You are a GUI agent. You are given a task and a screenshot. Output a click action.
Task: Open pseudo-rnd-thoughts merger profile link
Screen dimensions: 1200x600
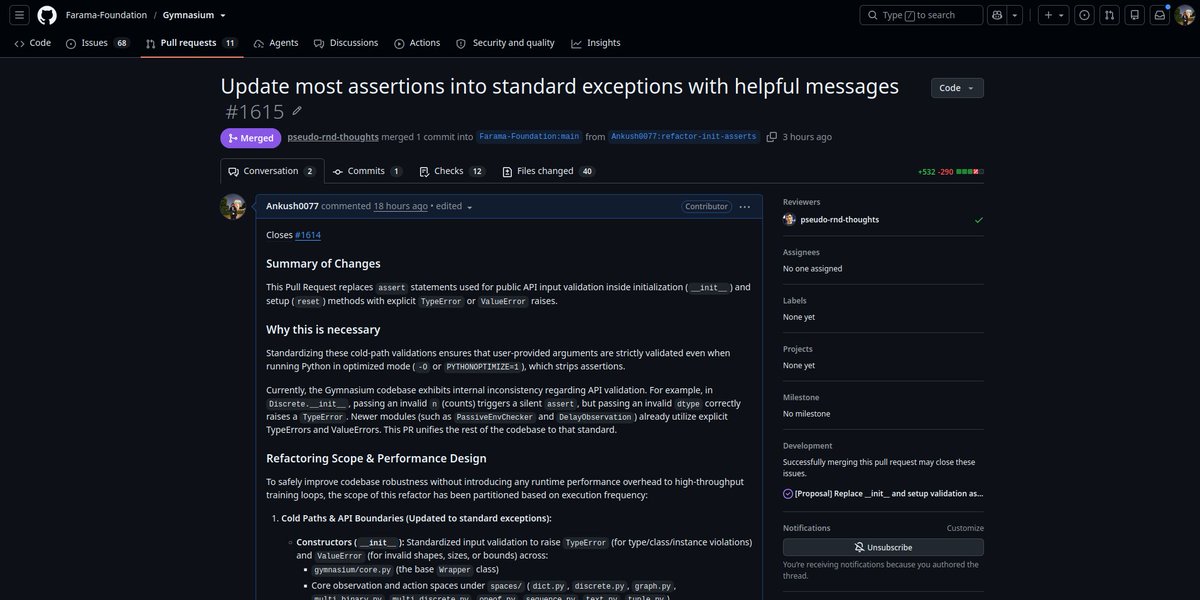point(333,137)
